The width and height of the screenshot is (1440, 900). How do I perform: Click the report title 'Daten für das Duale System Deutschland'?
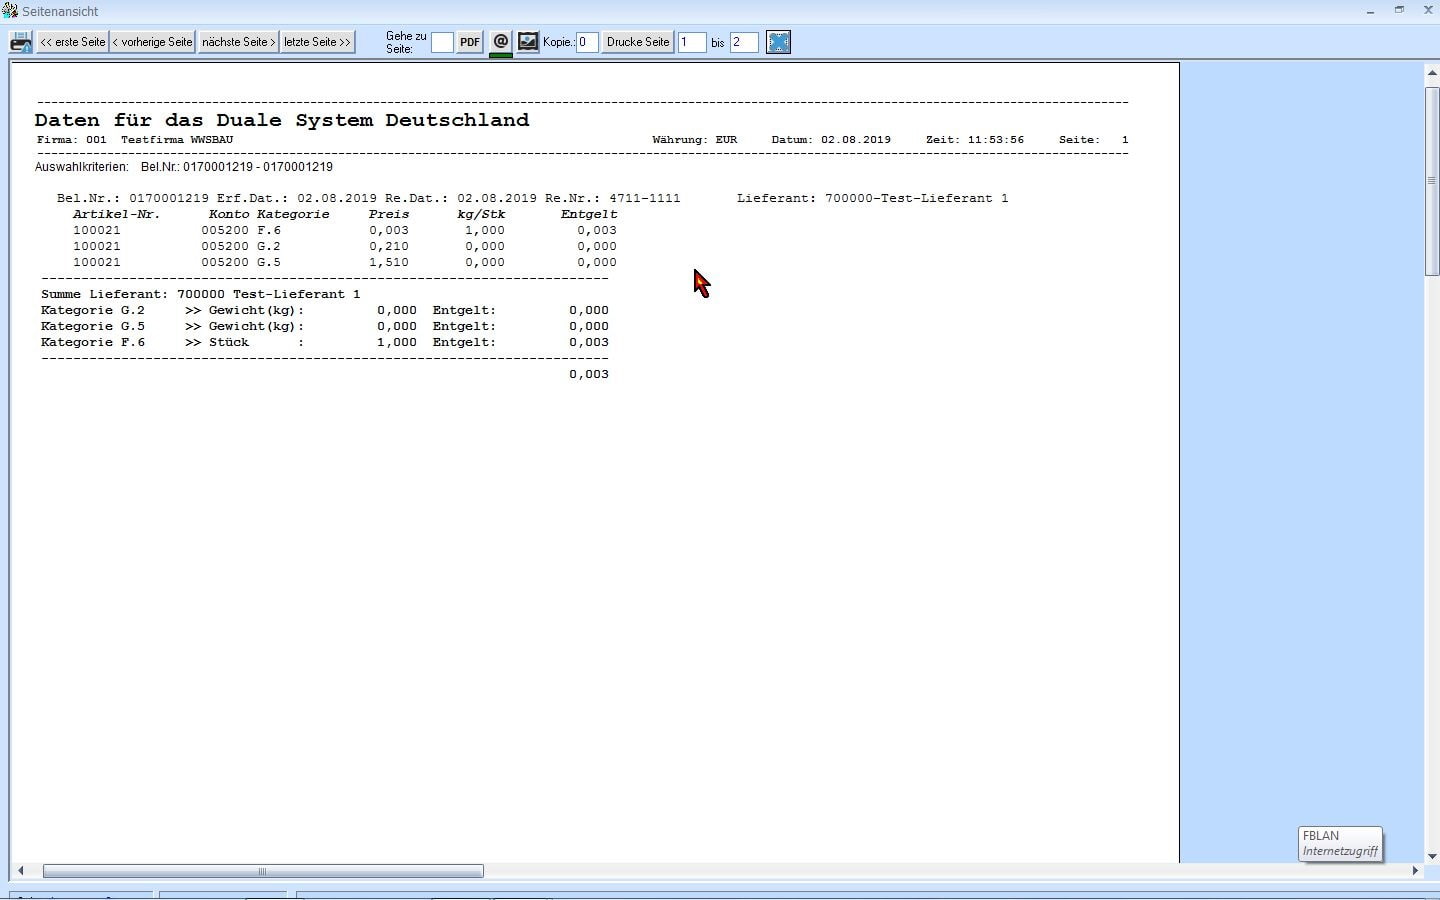[x=282, y=120]
